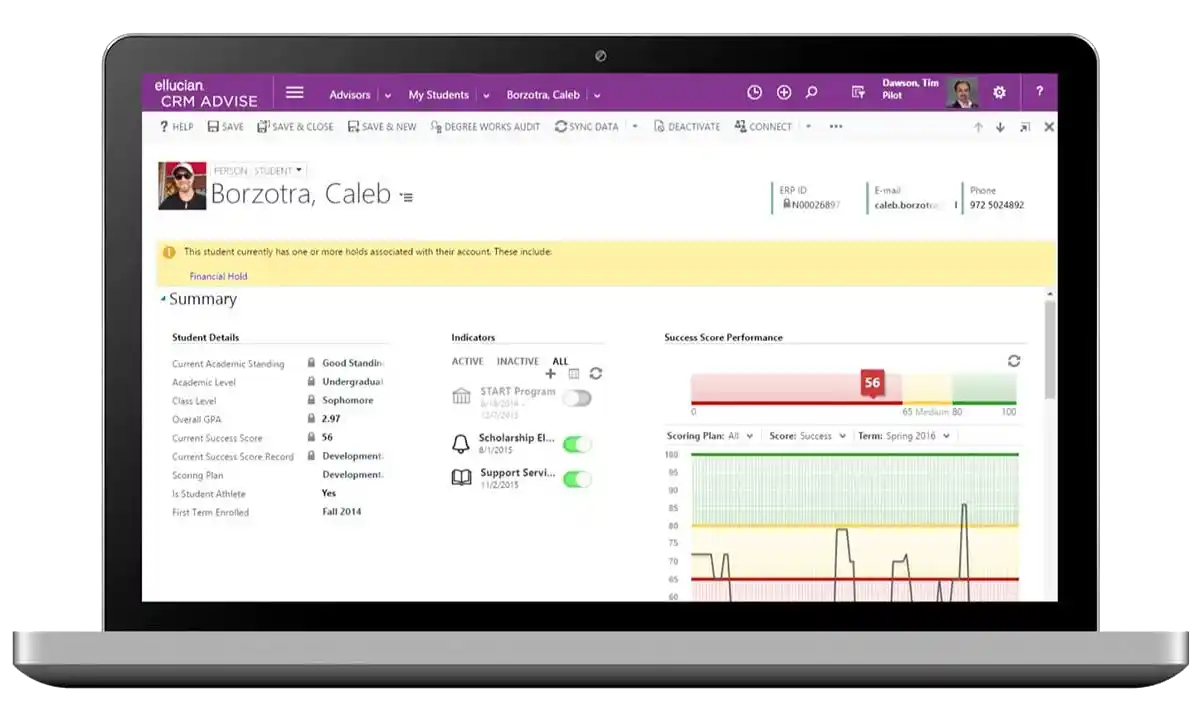Click Caleb's student photo thumbnail

[182, 186]
